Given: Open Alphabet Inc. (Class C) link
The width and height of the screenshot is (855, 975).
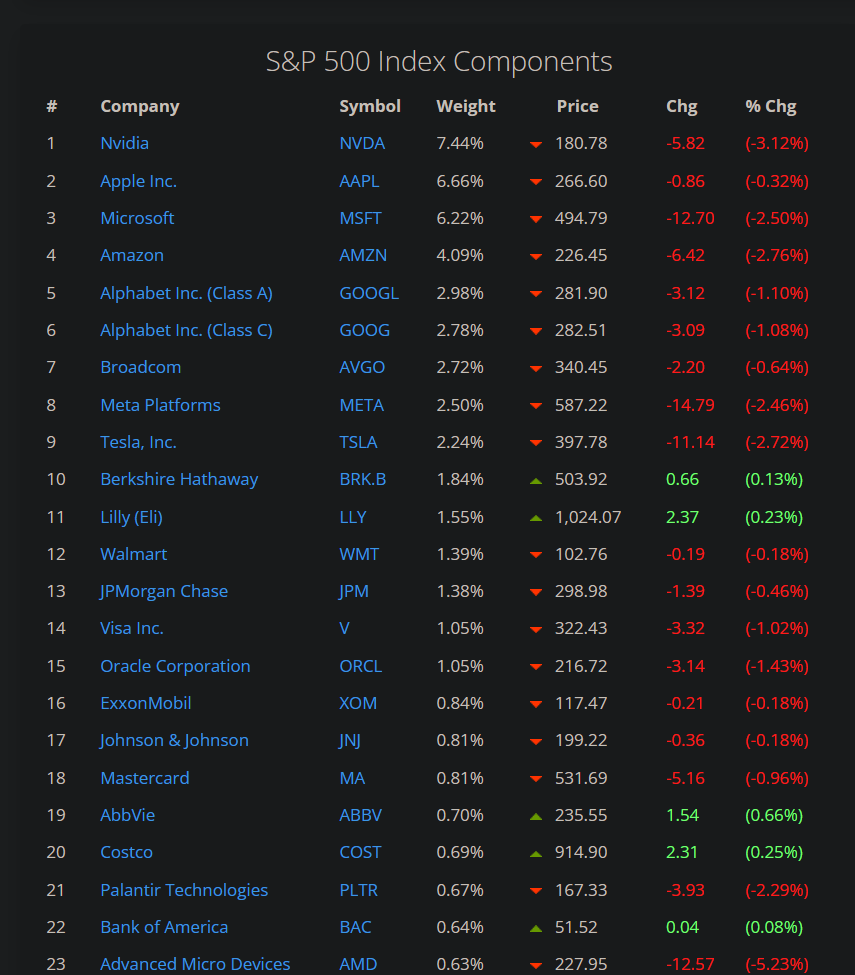Looking at the screenshot, I should (187, 330).
